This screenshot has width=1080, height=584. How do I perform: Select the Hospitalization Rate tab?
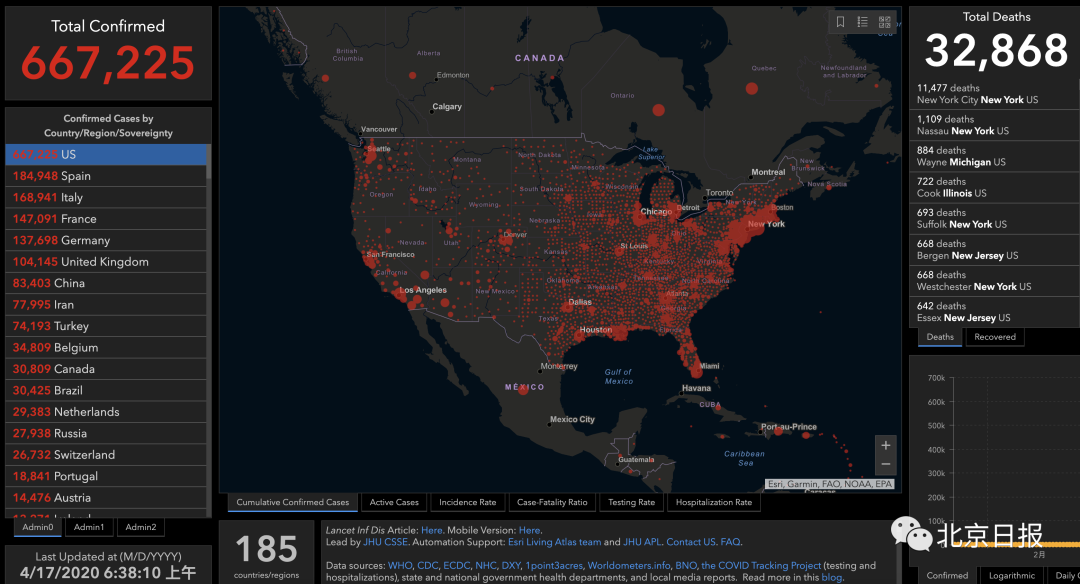click(714, 502)
